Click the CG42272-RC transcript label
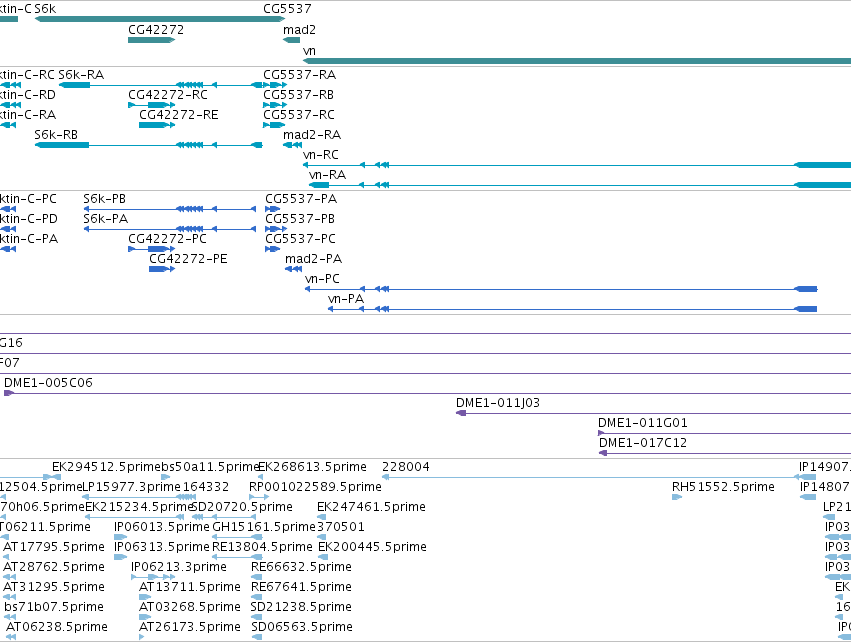The height and width of the screenshot is (642, 851). (x=168, y=94)
